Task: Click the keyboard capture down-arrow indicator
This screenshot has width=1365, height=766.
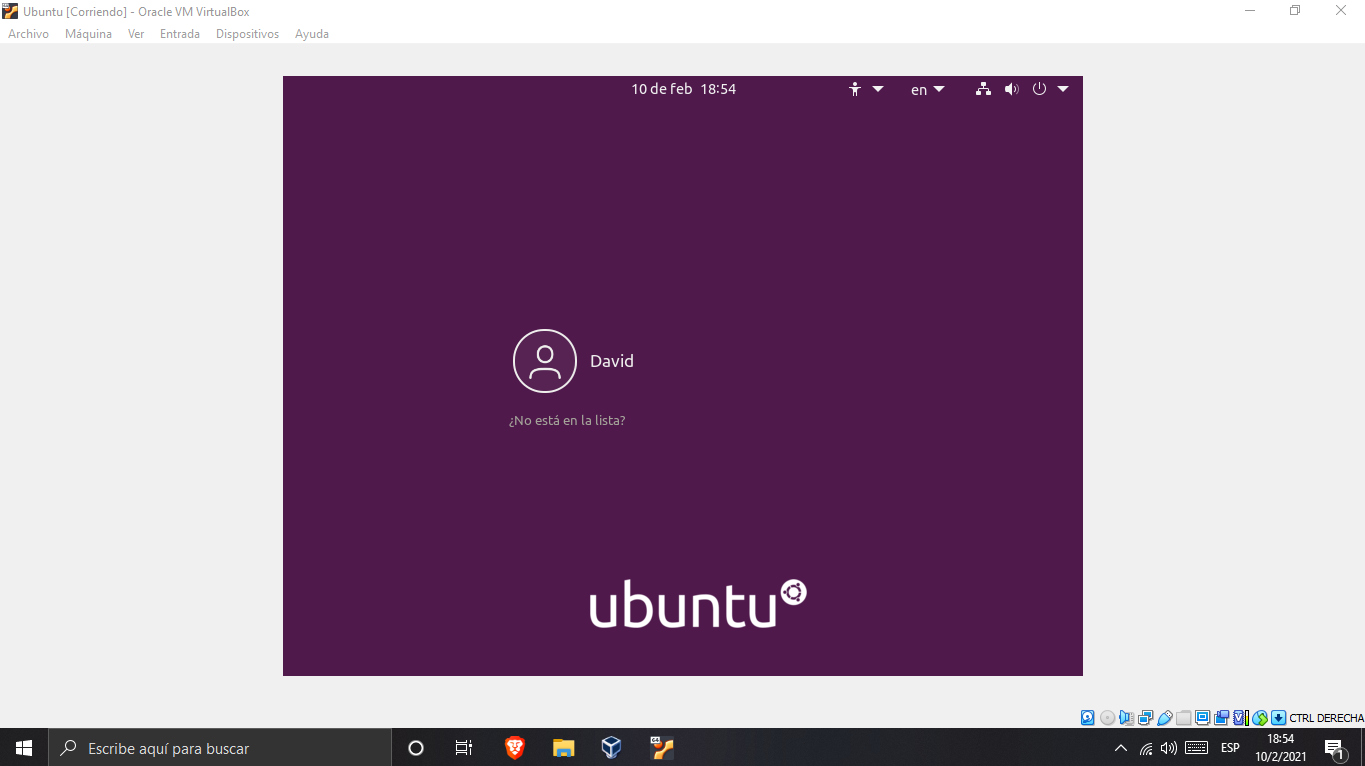Action: [1278, 718]
